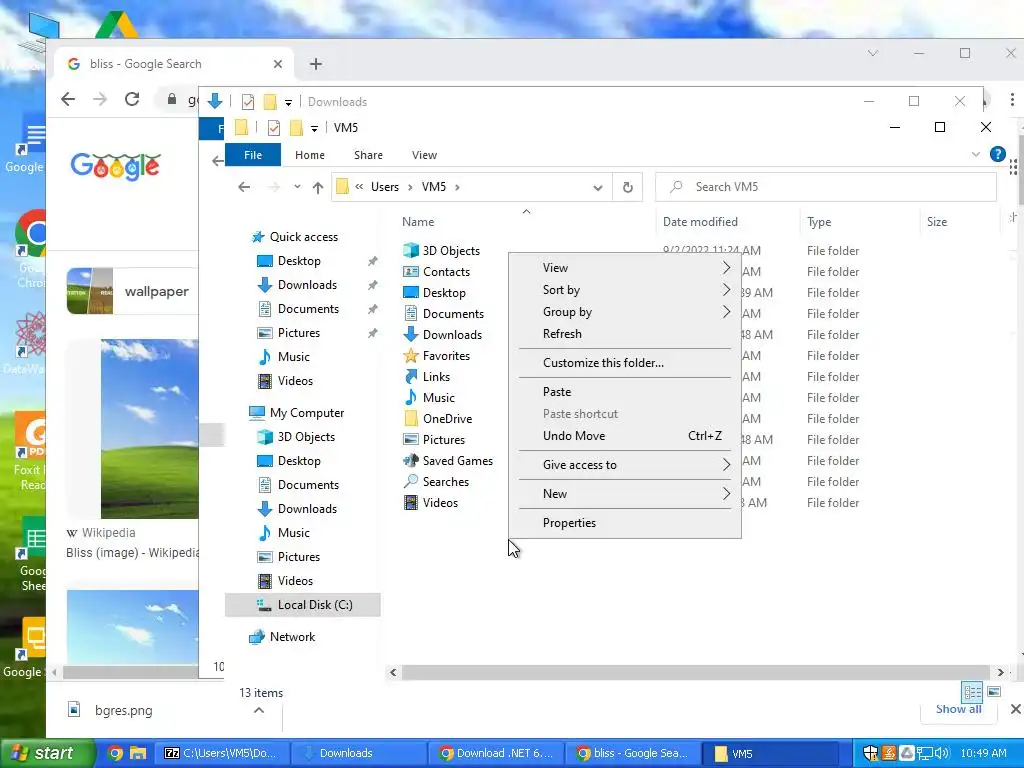Viewport: 1024px width, 768px height.
Task: Click the volume icon in system tray
Action: click(x=942, y=753)
